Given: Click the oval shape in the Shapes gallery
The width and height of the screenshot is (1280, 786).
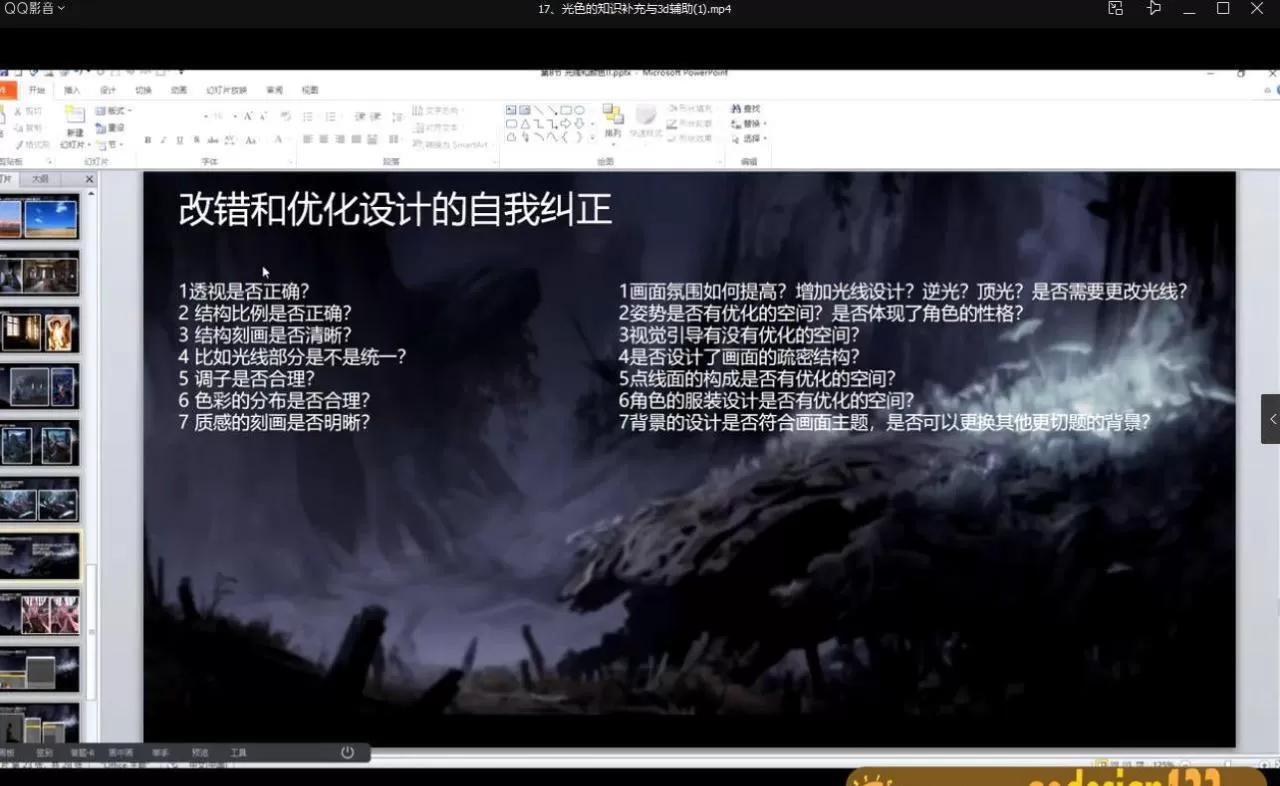Looking at the screenshot, I should point(580,111).
